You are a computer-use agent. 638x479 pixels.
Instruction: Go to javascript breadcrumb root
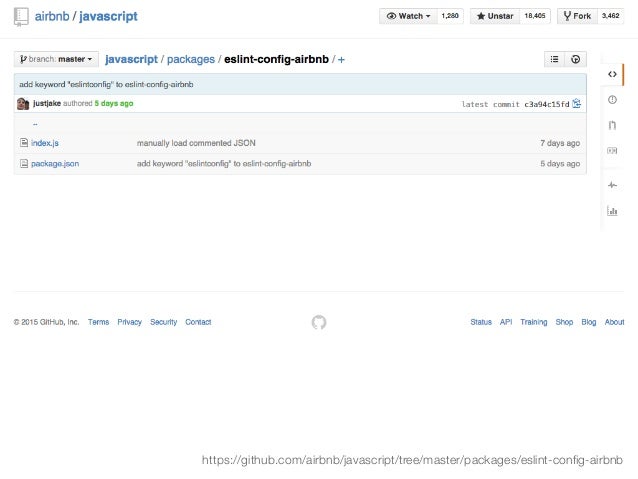point(131,59)
